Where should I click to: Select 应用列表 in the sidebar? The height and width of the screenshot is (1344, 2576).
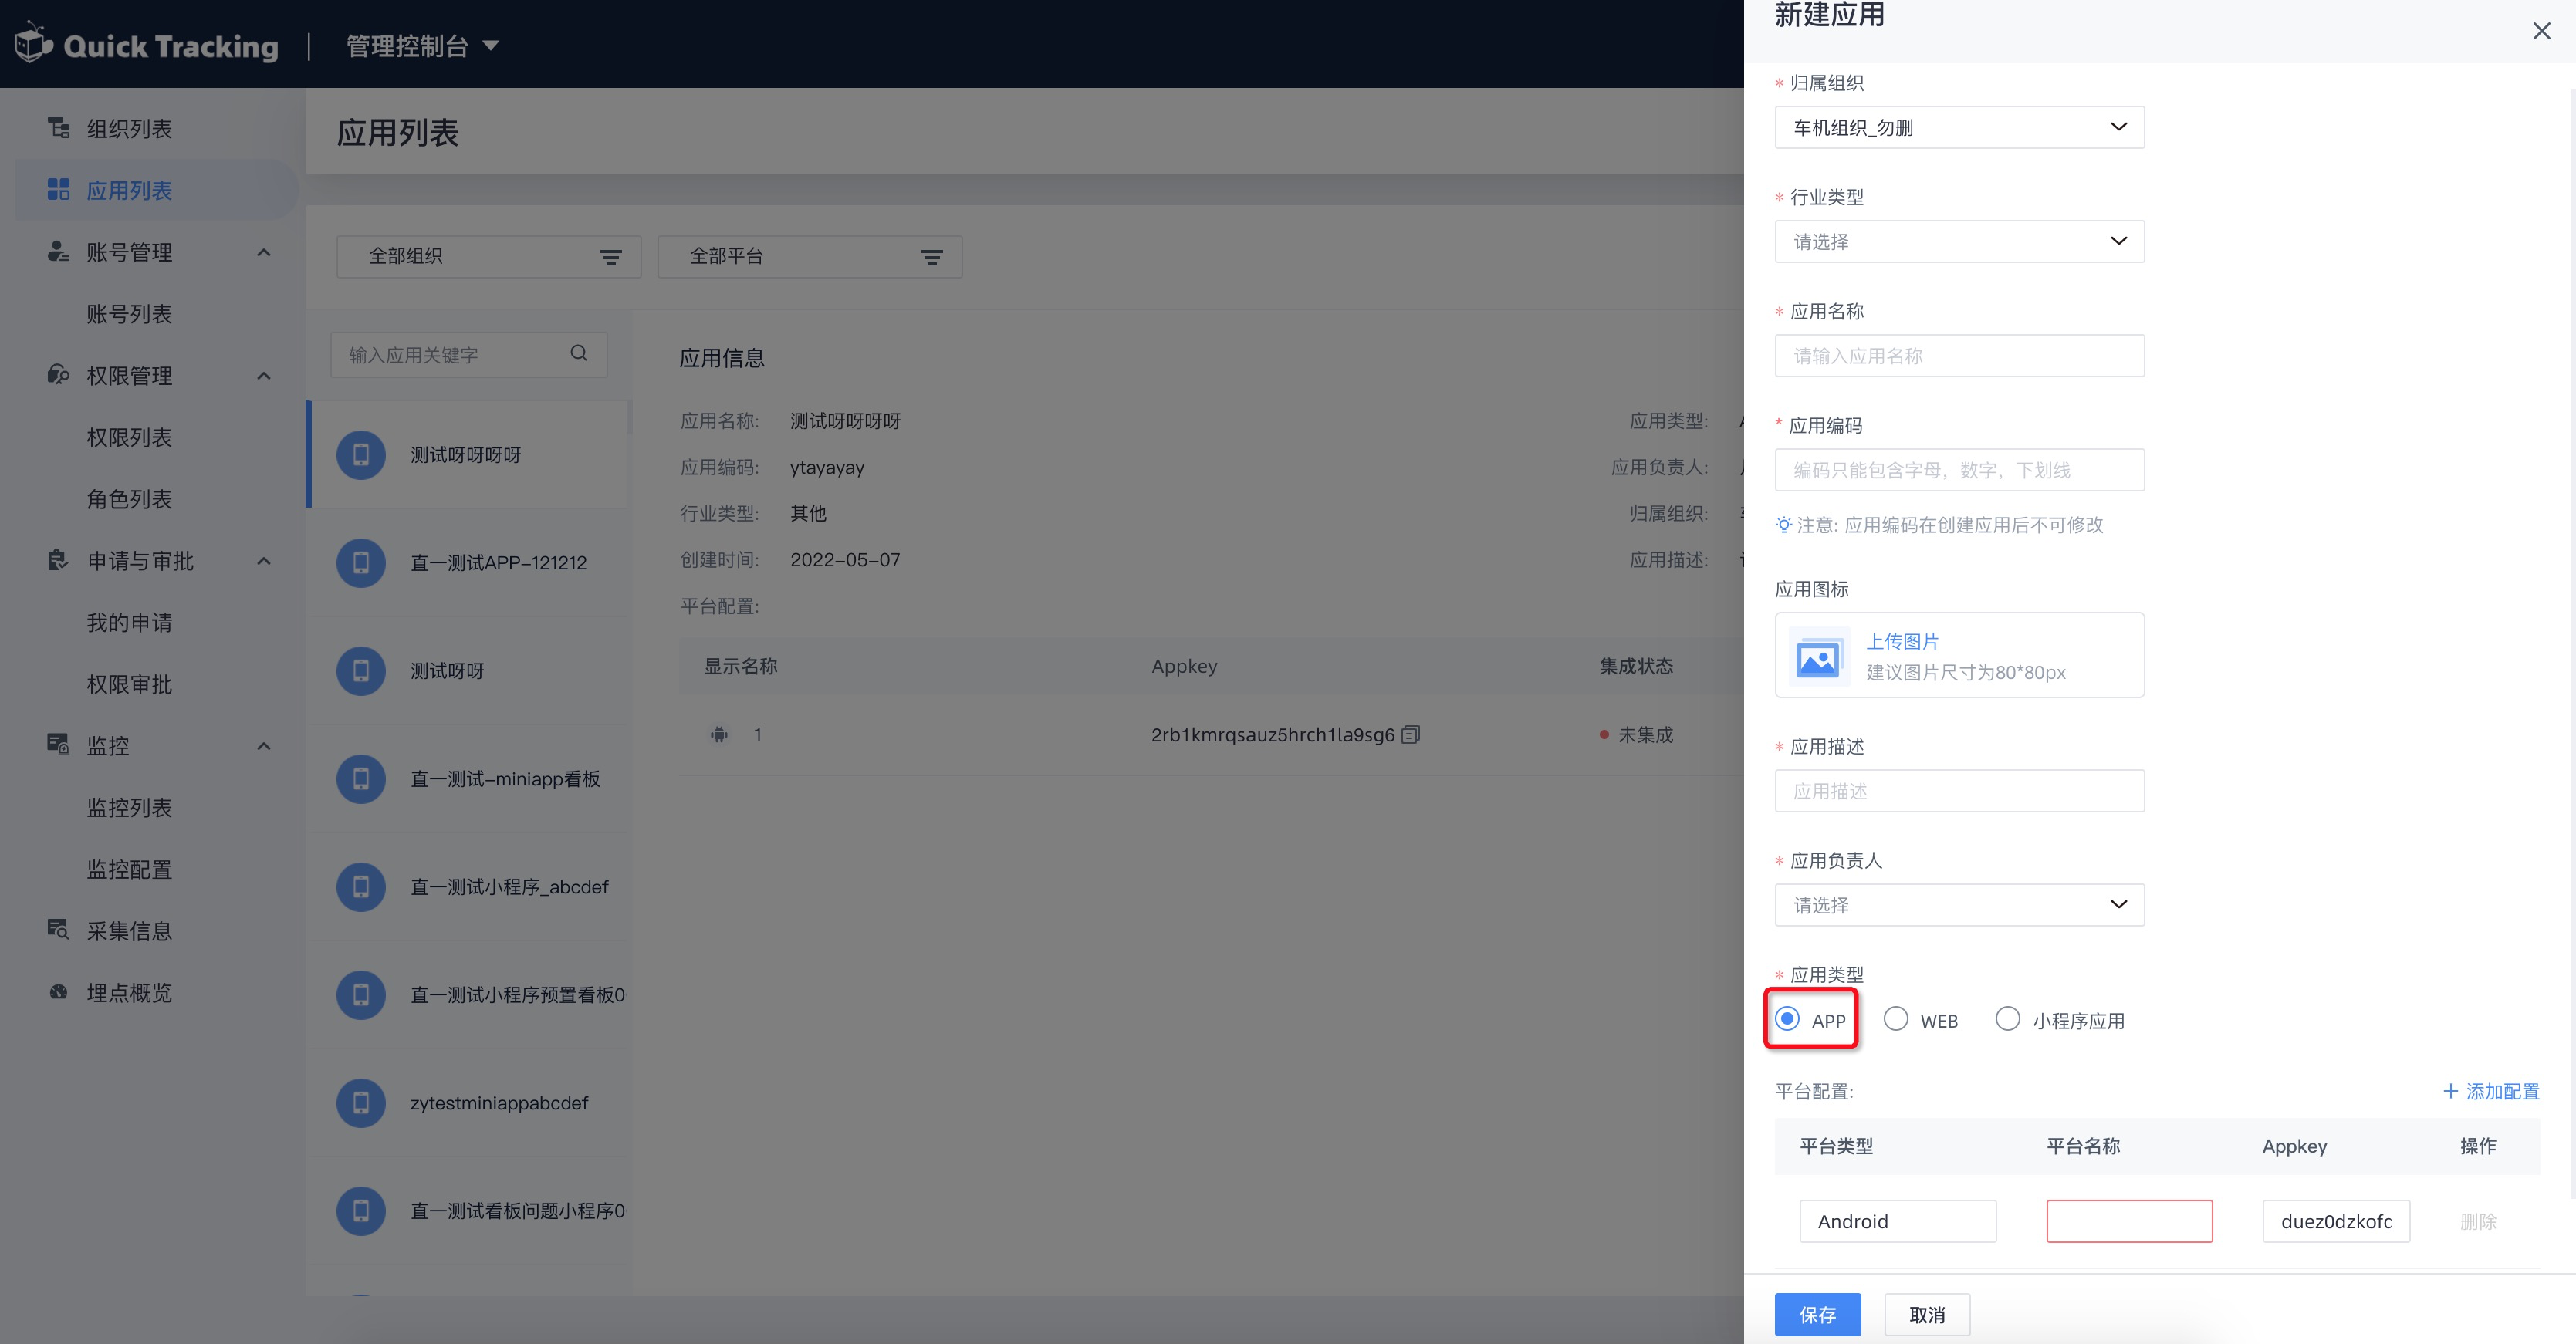[129, 190]
